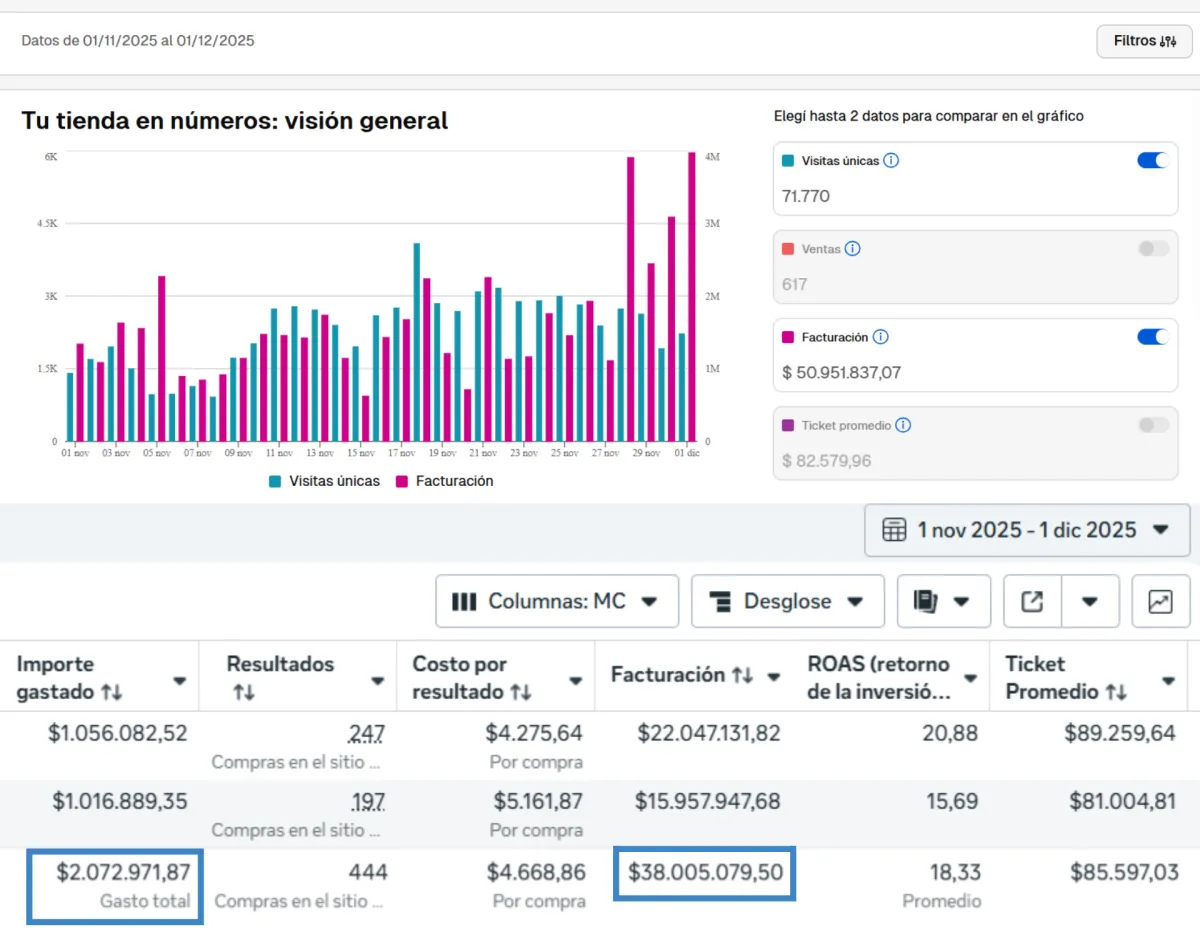The image size is (1200, 937).
Task: Click info icon next to Visitas únicas
Action: point(891,160)
